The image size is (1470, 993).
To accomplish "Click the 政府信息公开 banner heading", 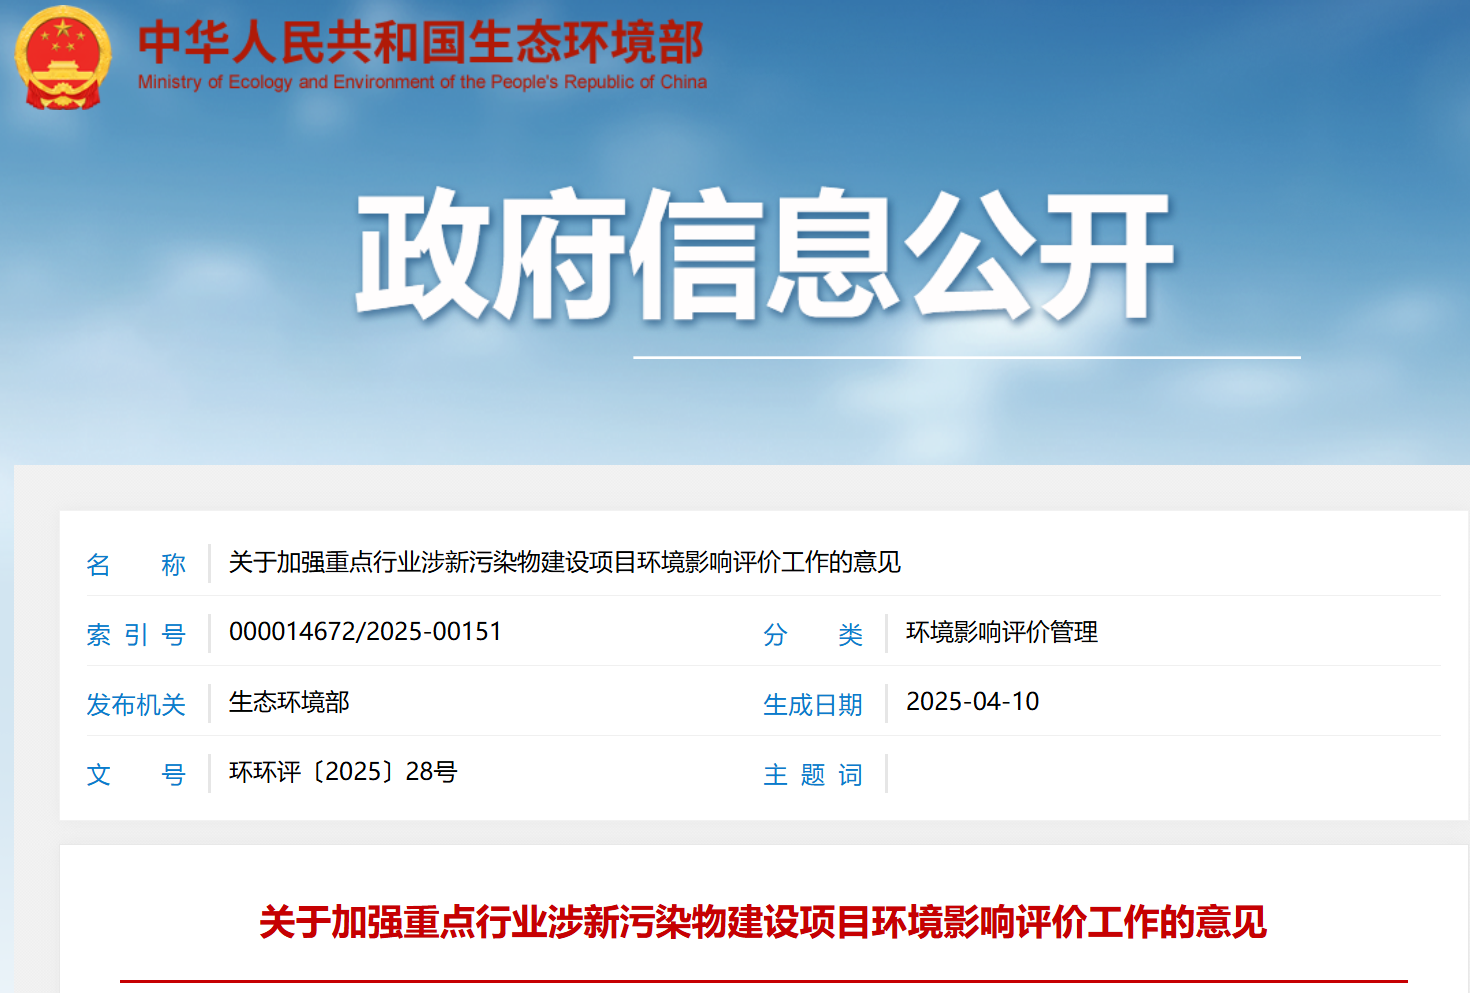I will (x=765, y=254).
